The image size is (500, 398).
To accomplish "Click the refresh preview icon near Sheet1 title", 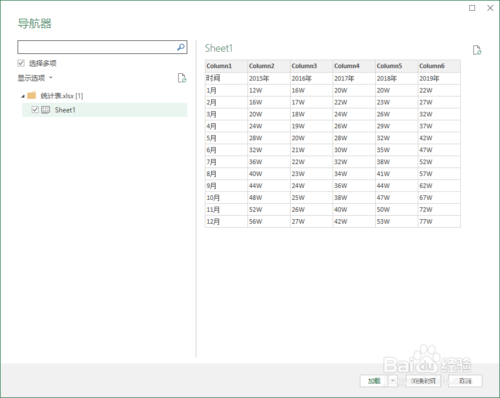I will [x=477, y=50].
